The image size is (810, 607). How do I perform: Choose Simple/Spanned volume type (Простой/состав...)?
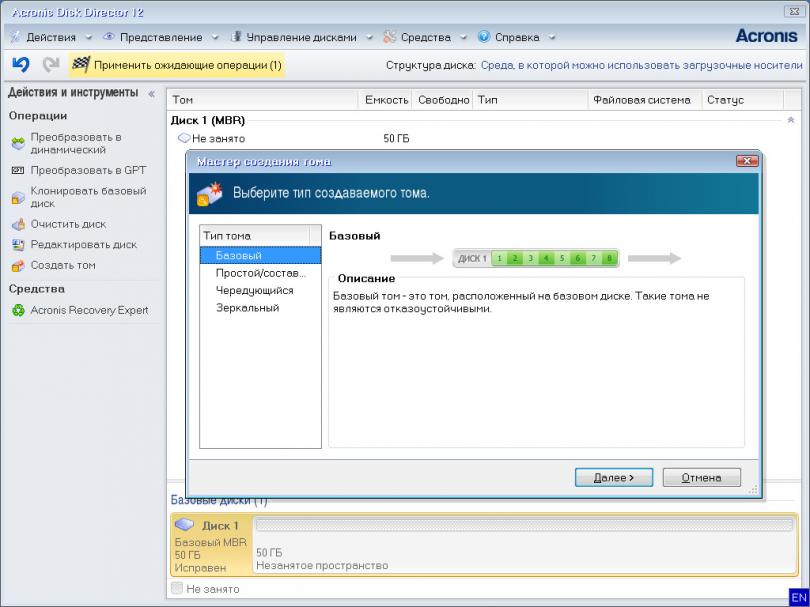click(x=260, y=273)
